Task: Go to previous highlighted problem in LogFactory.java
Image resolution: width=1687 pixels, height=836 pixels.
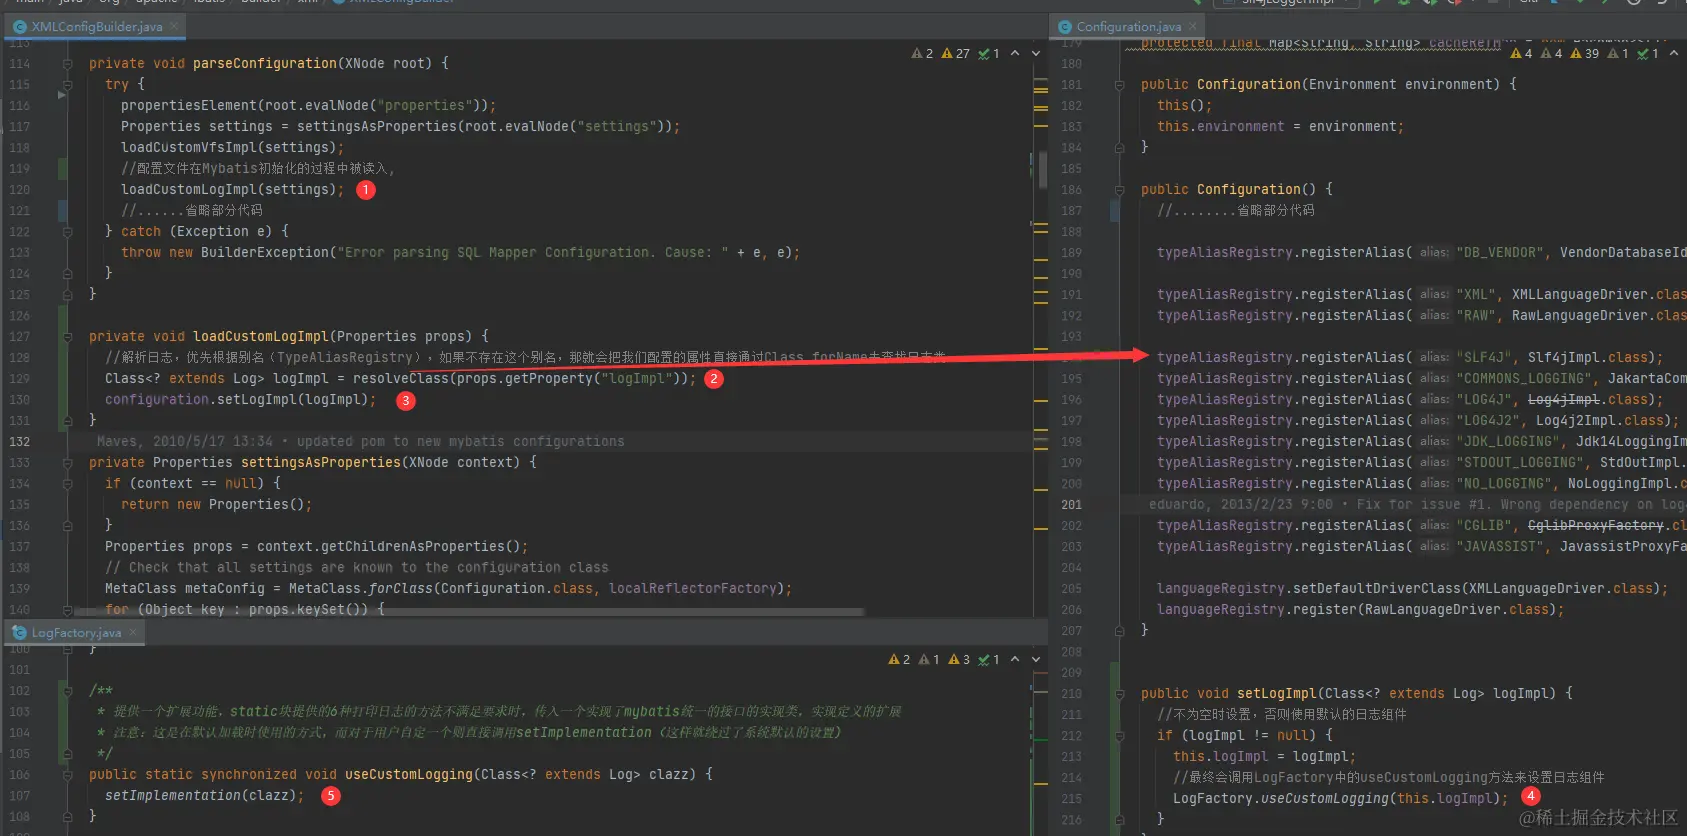Action: point(1015,659)
